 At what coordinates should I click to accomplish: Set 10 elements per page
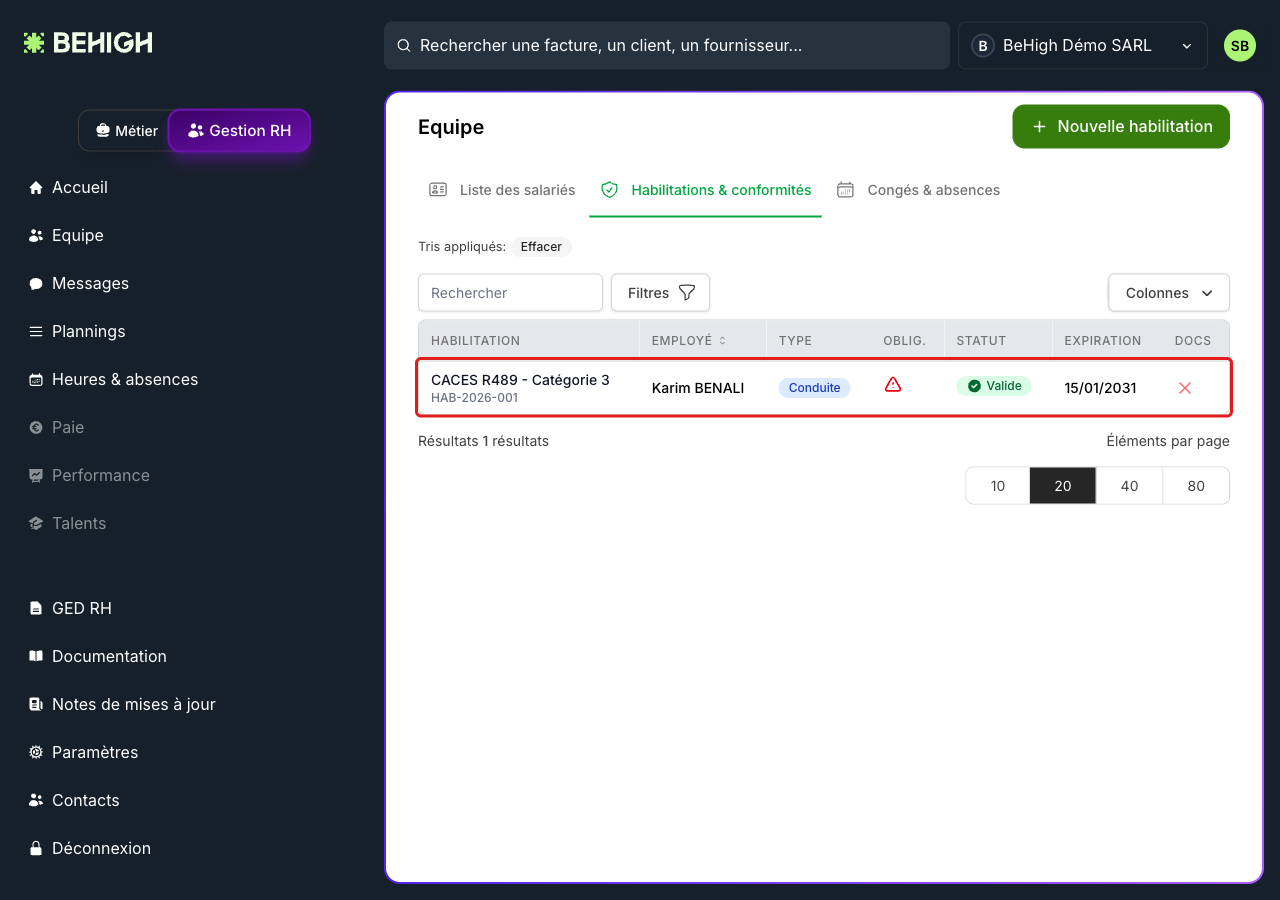click(998, 486)
